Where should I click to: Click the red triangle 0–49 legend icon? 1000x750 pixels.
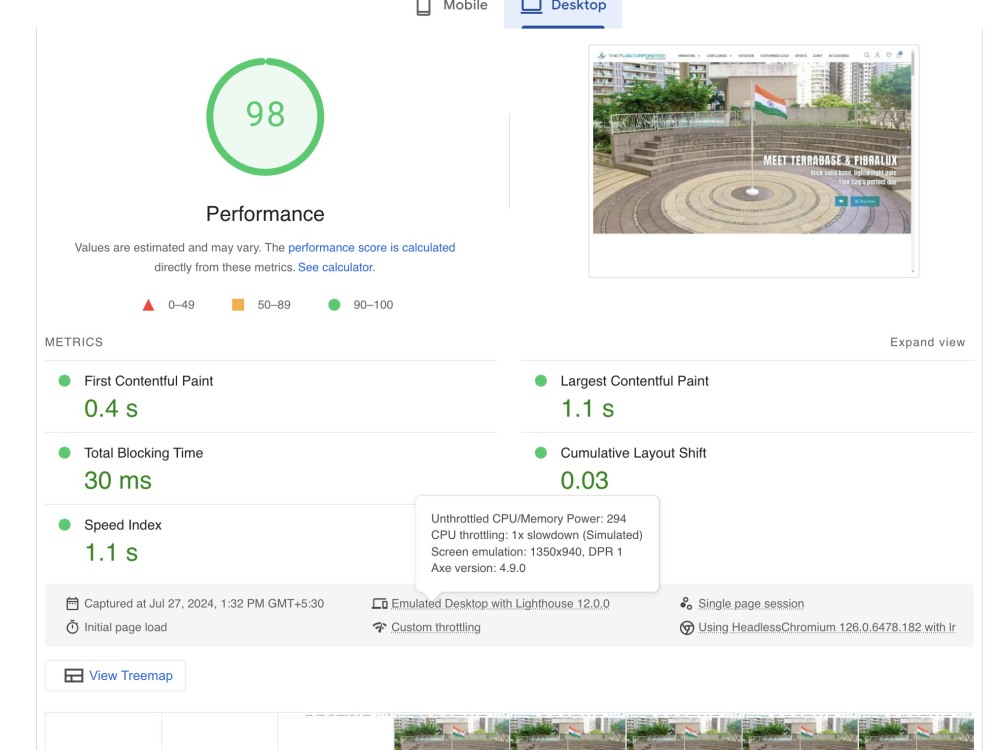click(149, 305)
